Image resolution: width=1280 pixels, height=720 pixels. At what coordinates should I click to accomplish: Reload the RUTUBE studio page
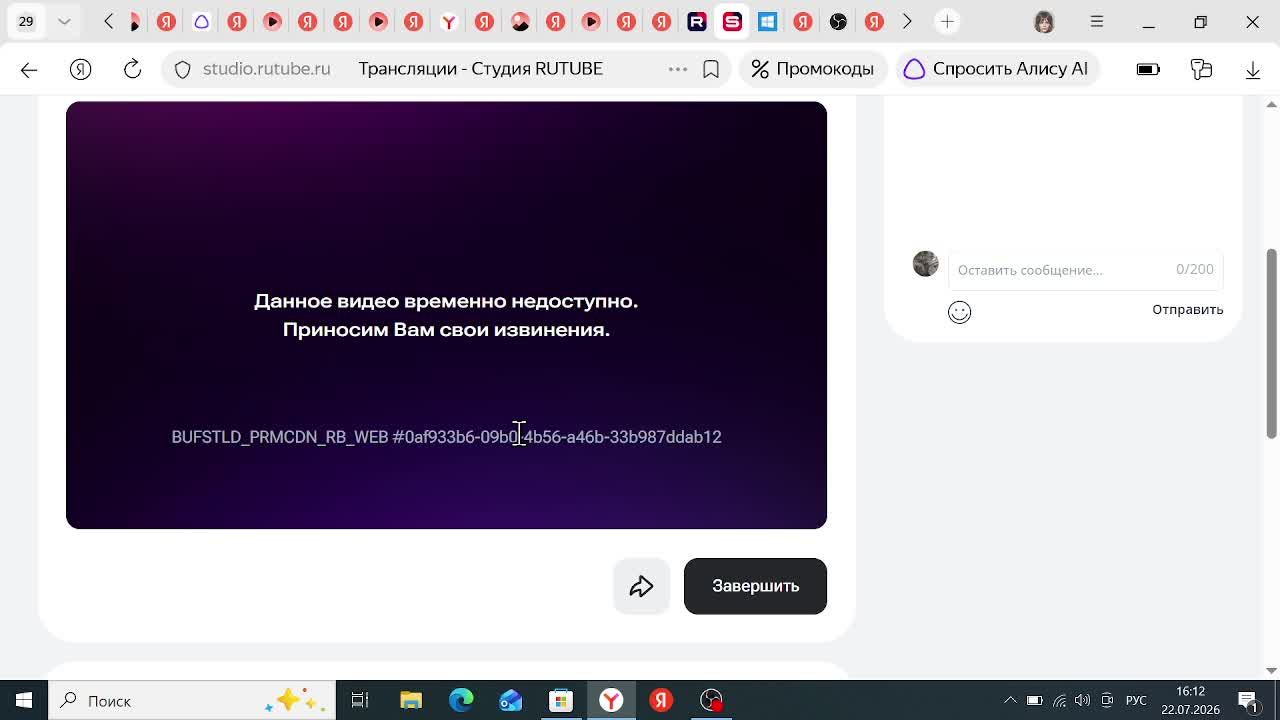pos(132,69)
